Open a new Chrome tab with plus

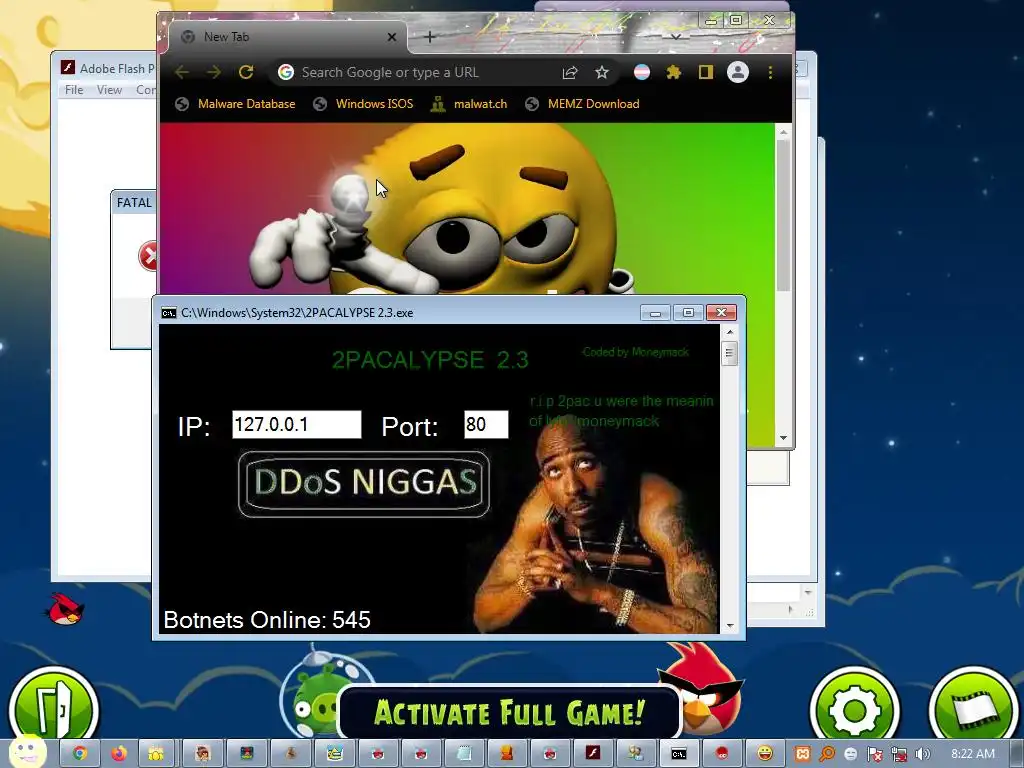(429, 37)
